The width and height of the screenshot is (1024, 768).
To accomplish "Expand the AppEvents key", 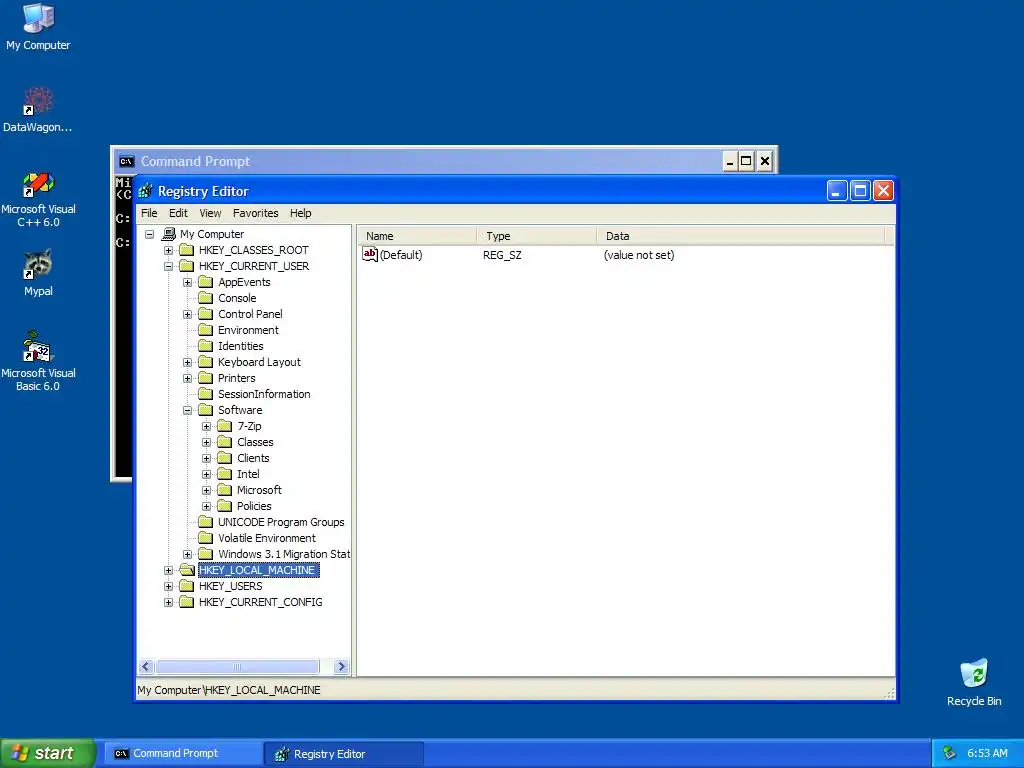I will (187, 282).
